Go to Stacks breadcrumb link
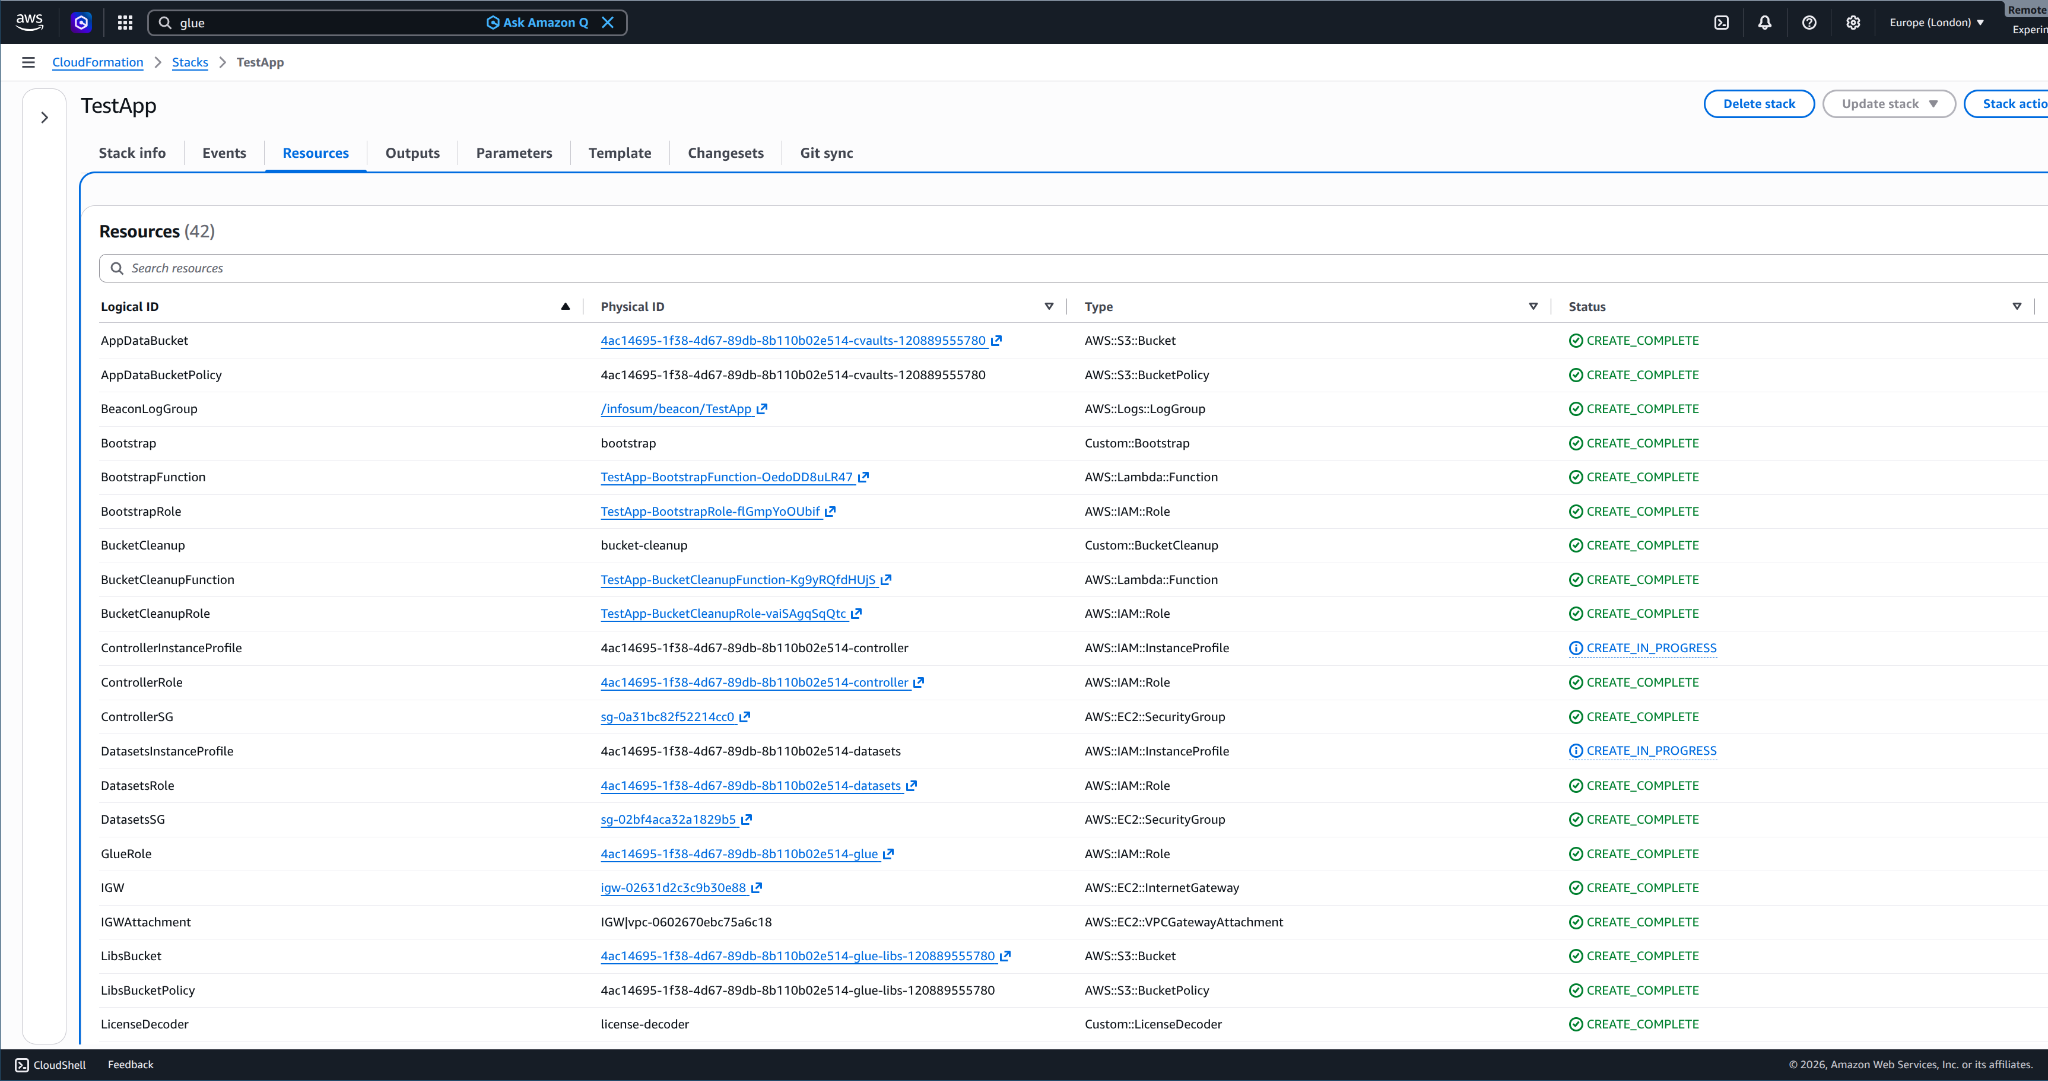The width and height of the screenshot is (2048, 1081). tap(190, 62)
